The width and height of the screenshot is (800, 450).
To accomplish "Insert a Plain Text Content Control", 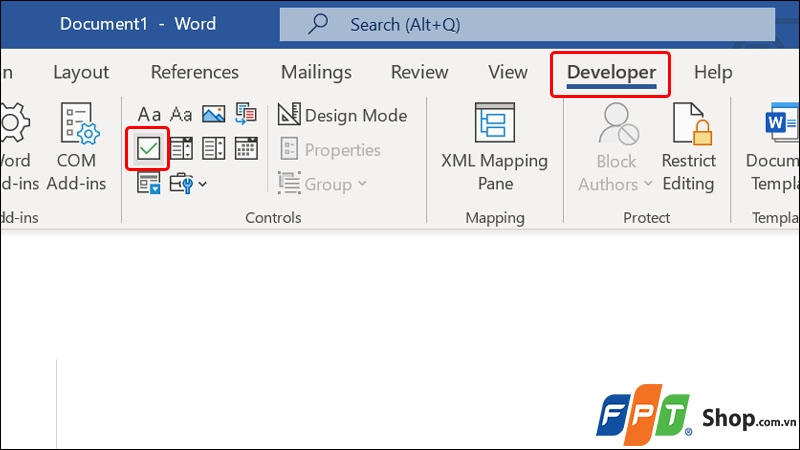I will point(181,114).
